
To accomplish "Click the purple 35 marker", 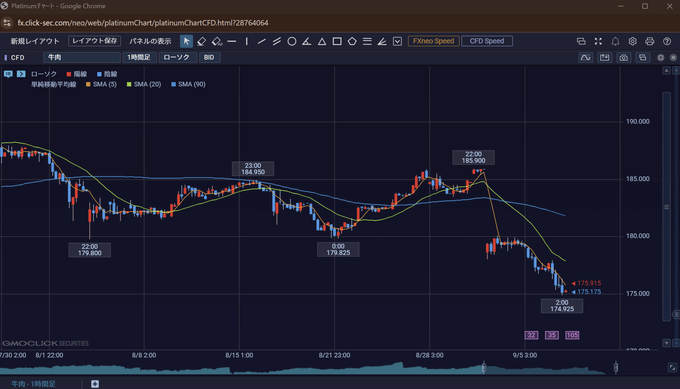I will pos(552,335).
